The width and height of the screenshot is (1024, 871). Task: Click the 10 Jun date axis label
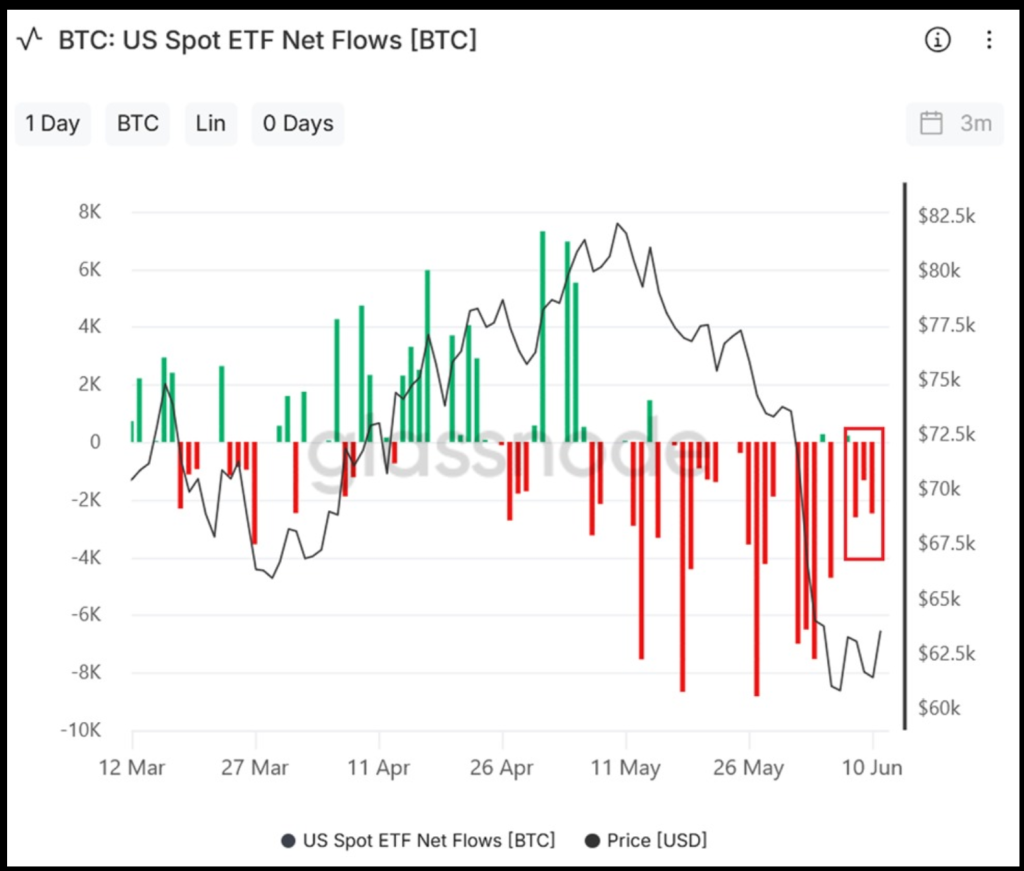coord(872,767)
